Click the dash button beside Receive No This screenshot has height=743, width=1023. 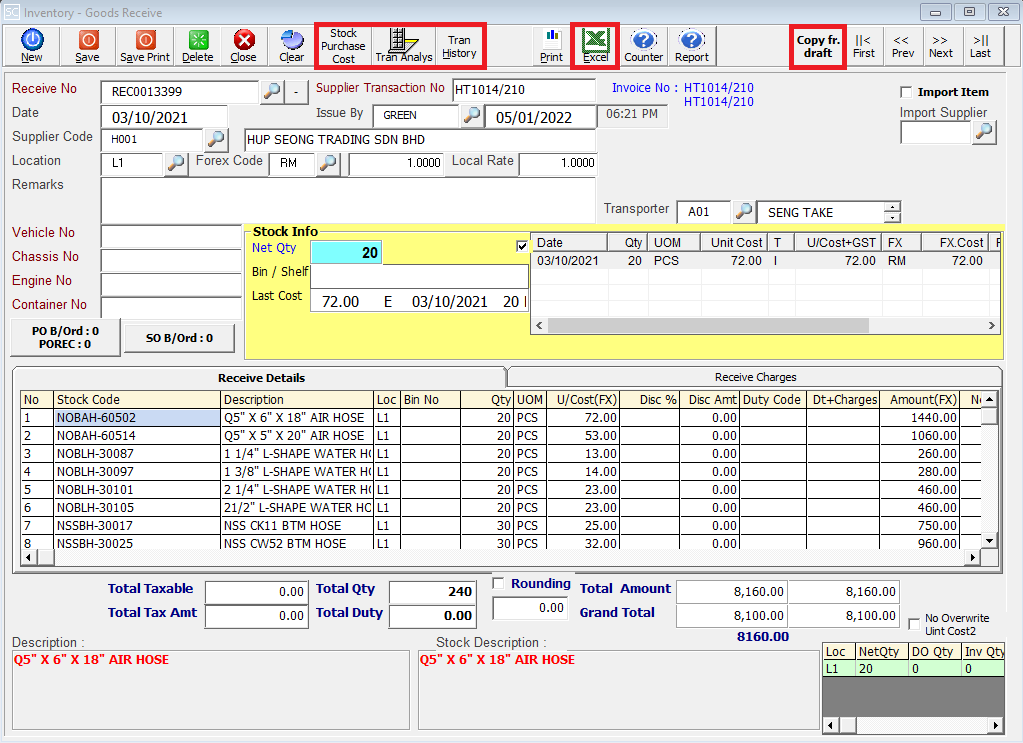[296, 91]
